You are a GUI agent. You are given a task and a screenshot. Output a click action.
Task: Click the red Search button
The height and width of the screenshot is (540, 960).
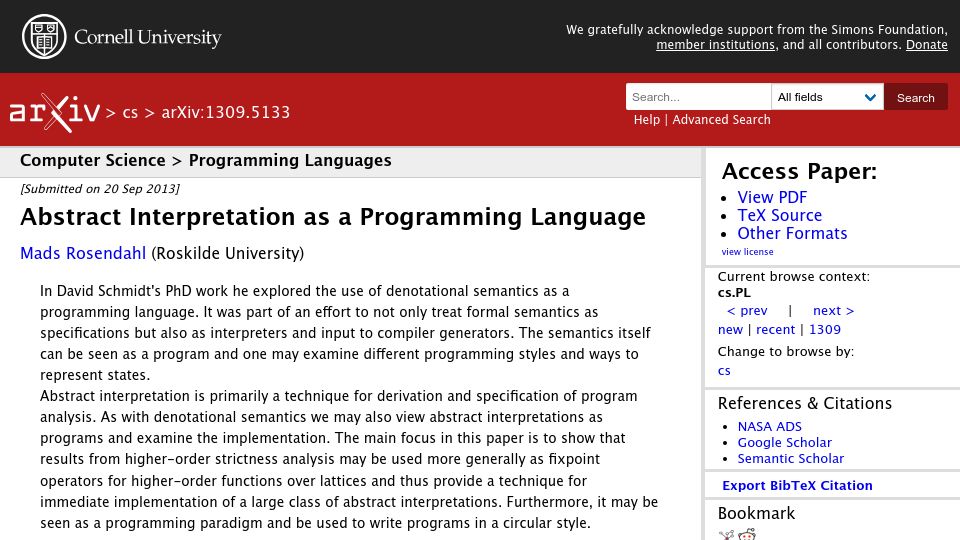(915, 97)
